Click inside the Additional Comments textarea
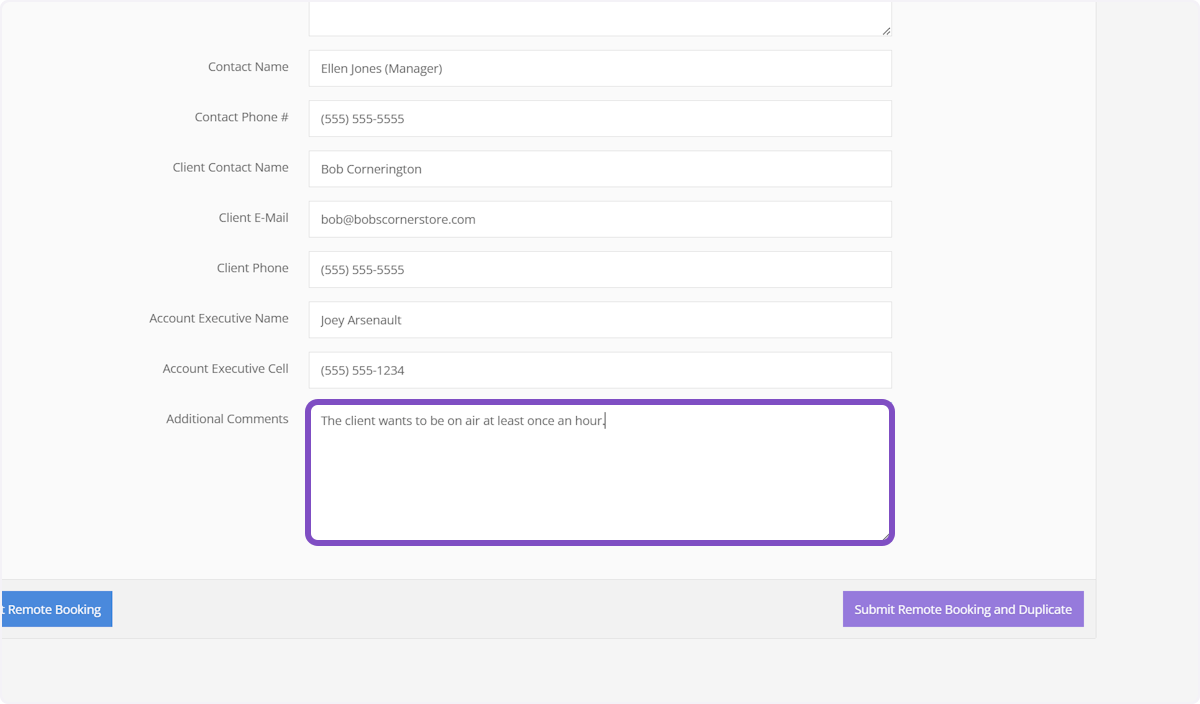The height and width of the screenshot is (704, 1200). (600, 475)
